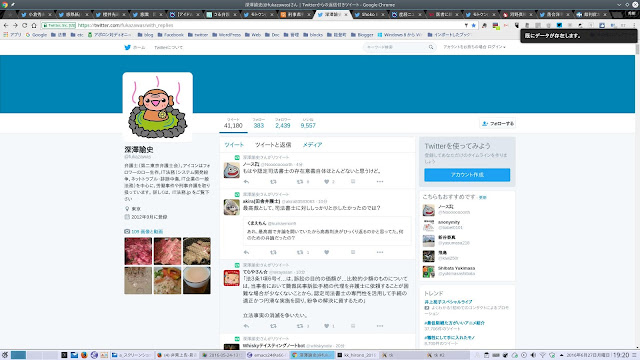Click the bookmark star in address bar
Viewport: 640px width, 360px height.
(473, 25)
